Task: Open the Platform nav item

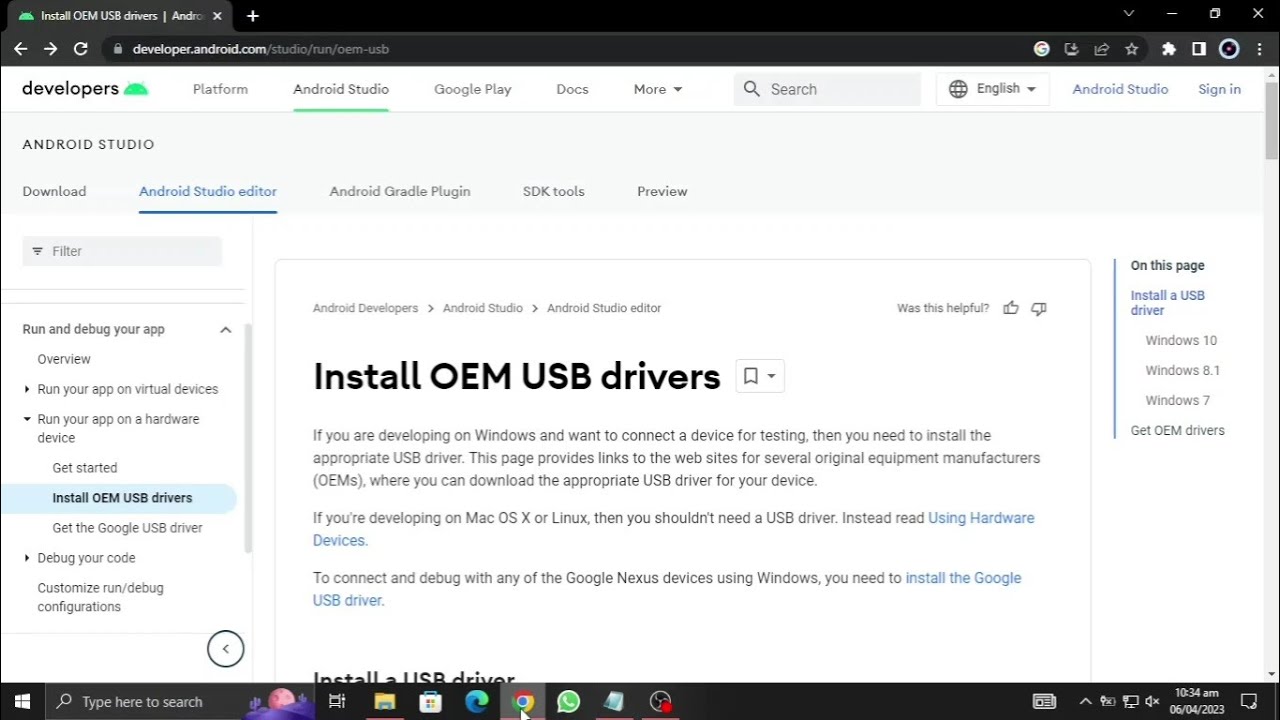Action: tap(220, 89)
